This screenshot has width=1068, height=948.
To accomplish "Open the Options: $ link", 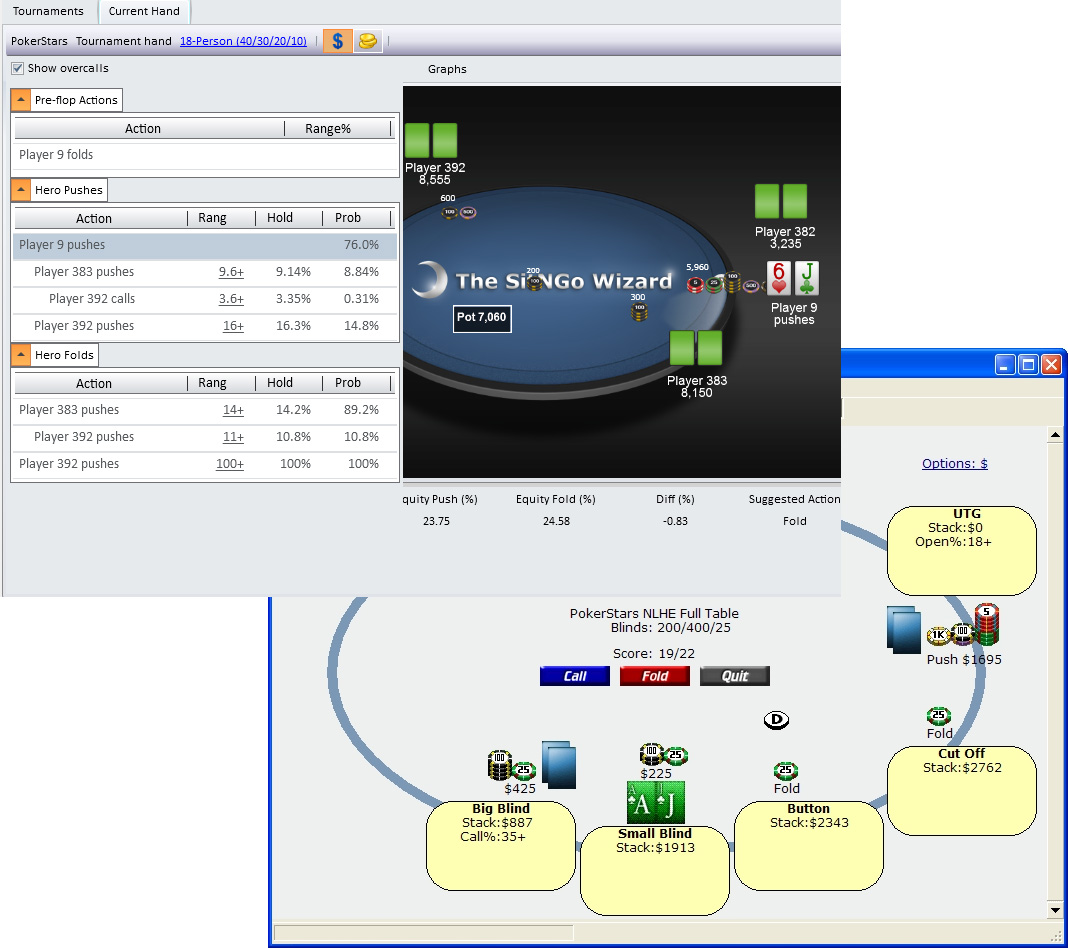I will click(x=954, y=463).
